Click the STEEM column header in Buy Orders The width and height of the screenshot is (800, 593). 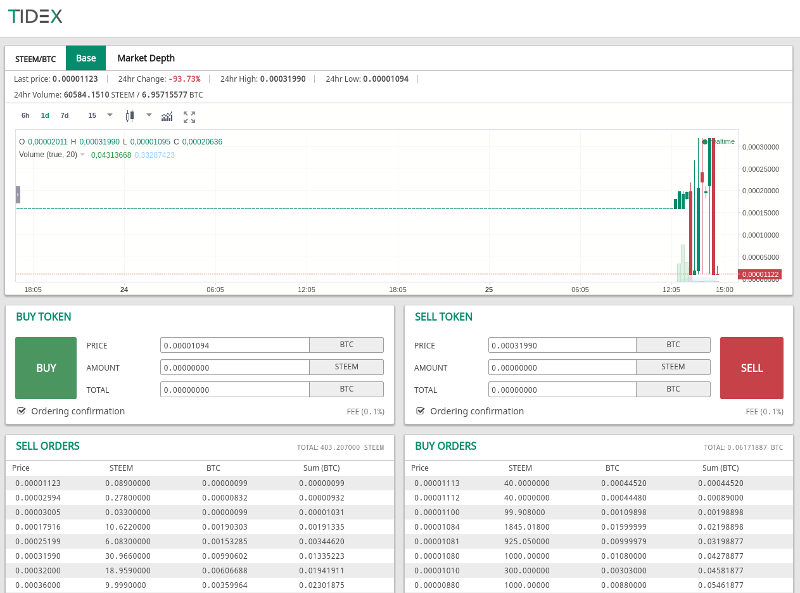520,468
